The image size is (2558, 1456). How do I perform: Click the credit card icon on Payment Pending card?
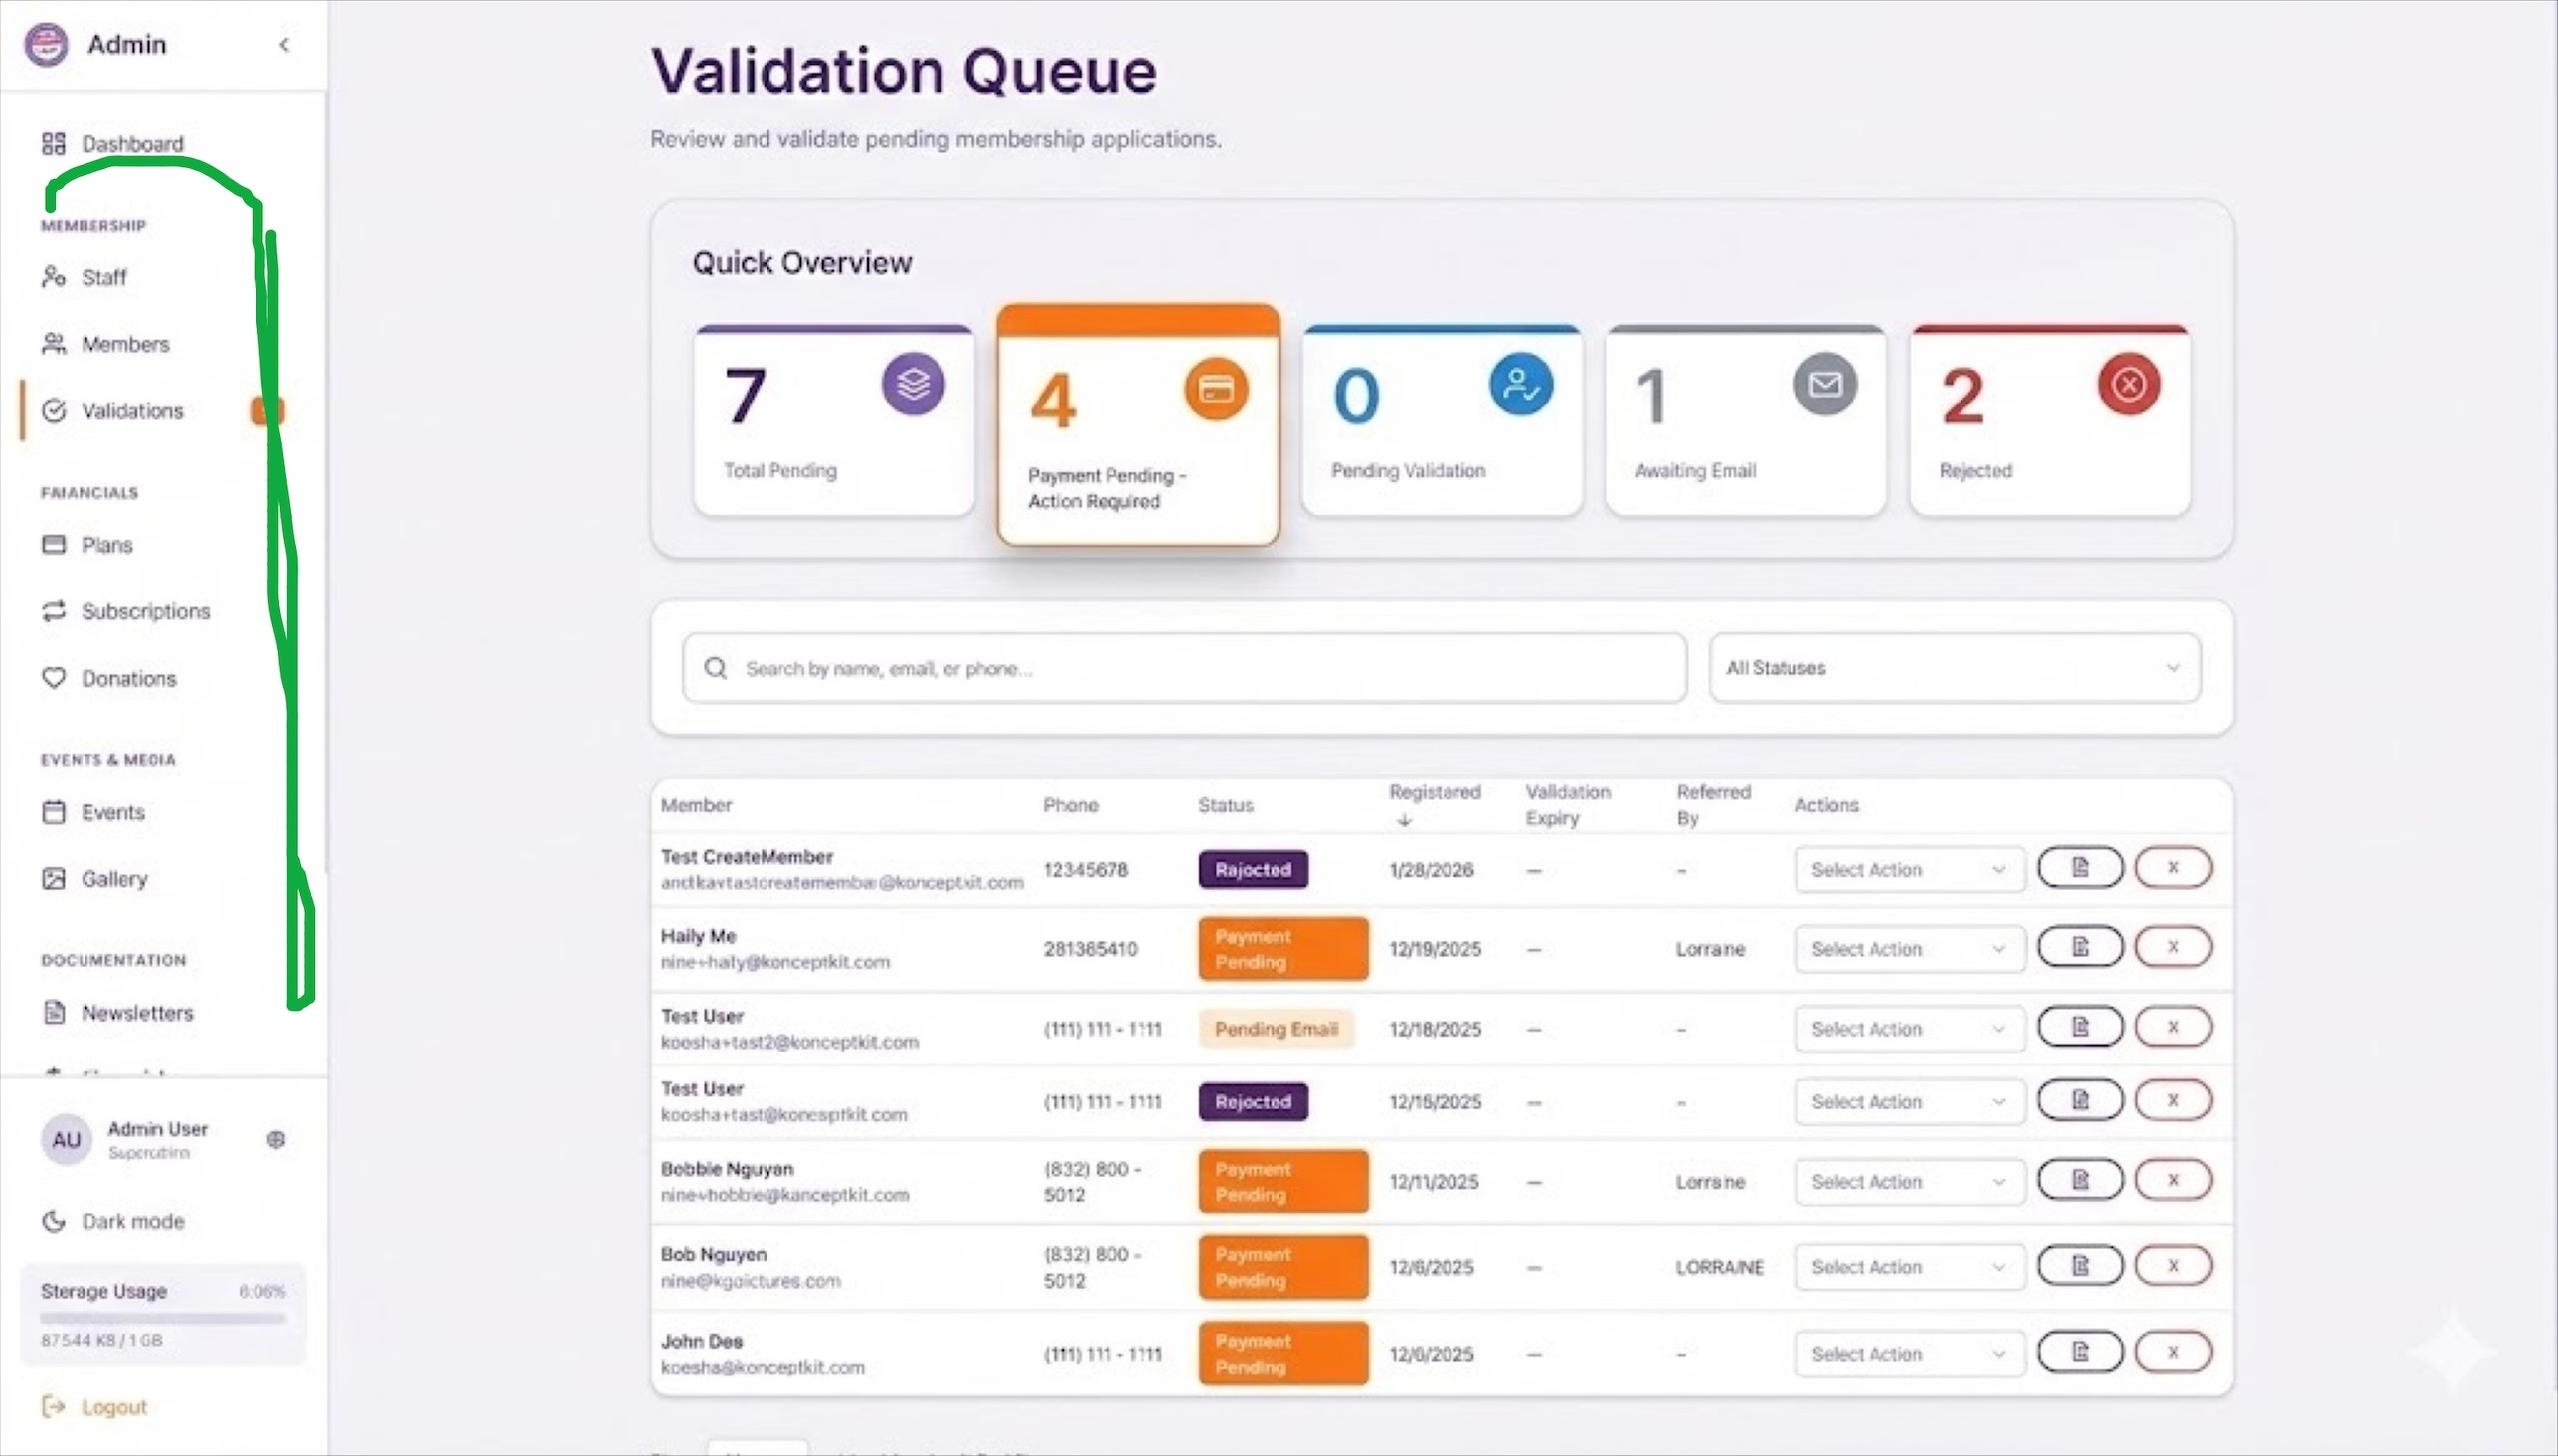[1216, 389]
